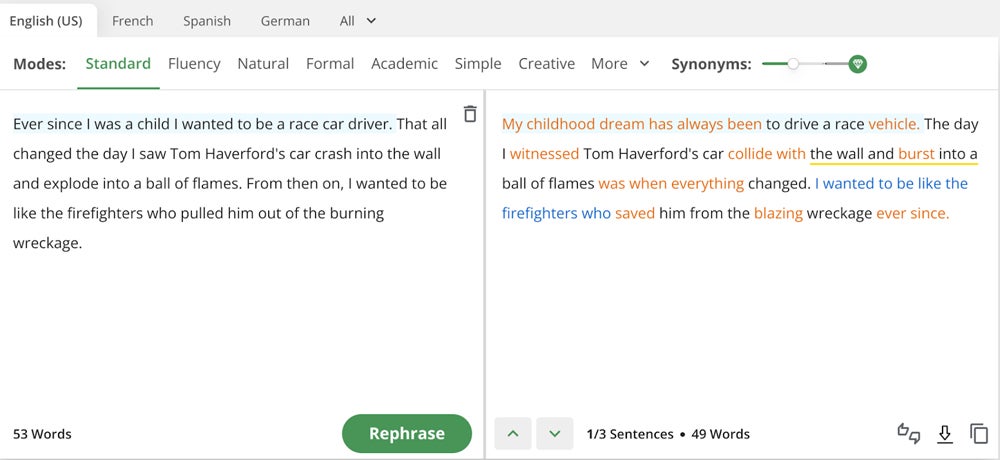Select Academic mode
Screen dimensions: 1000x460
click(404, 64)
